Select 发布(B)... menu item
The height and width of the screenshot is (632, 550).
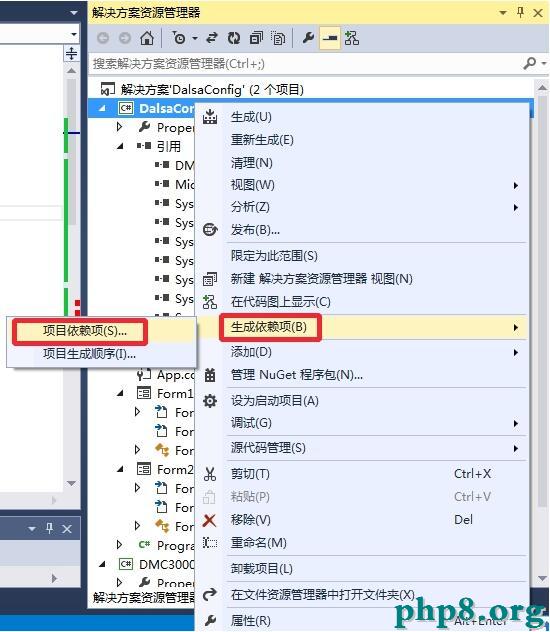click(361, 230)
